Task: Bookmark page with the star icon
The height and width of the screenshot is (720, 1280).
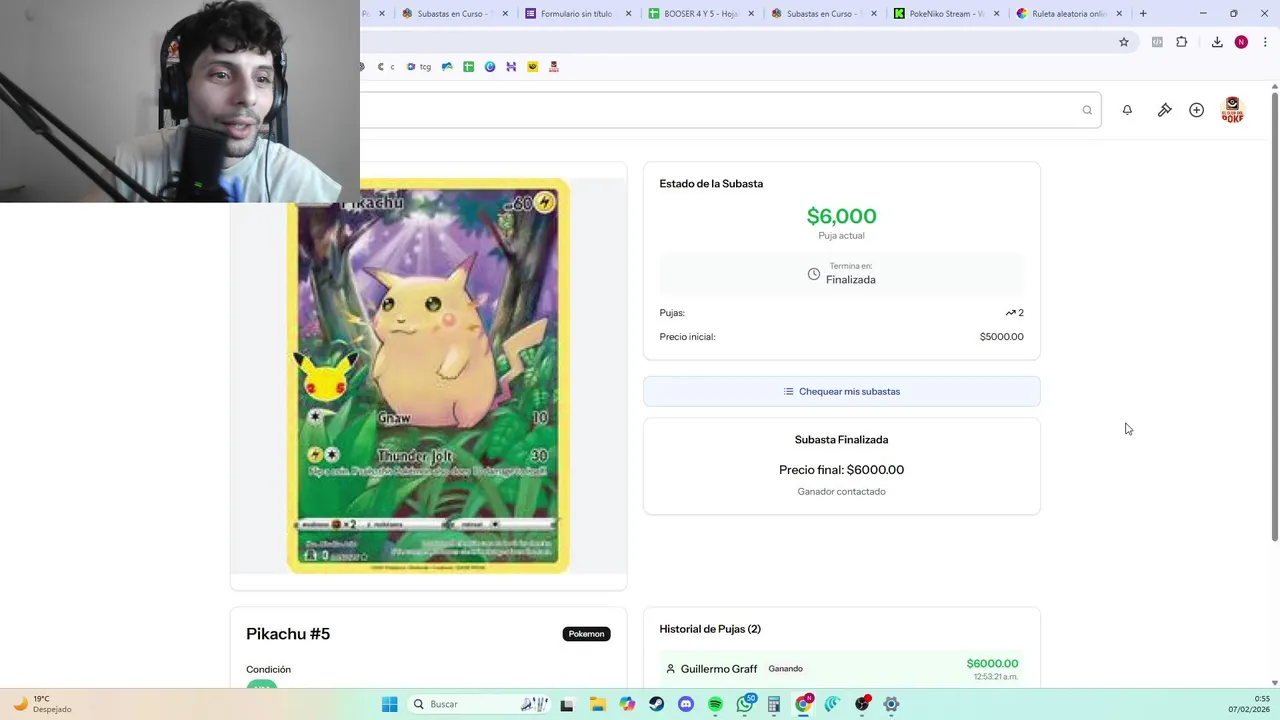Action: point(1124,42)
